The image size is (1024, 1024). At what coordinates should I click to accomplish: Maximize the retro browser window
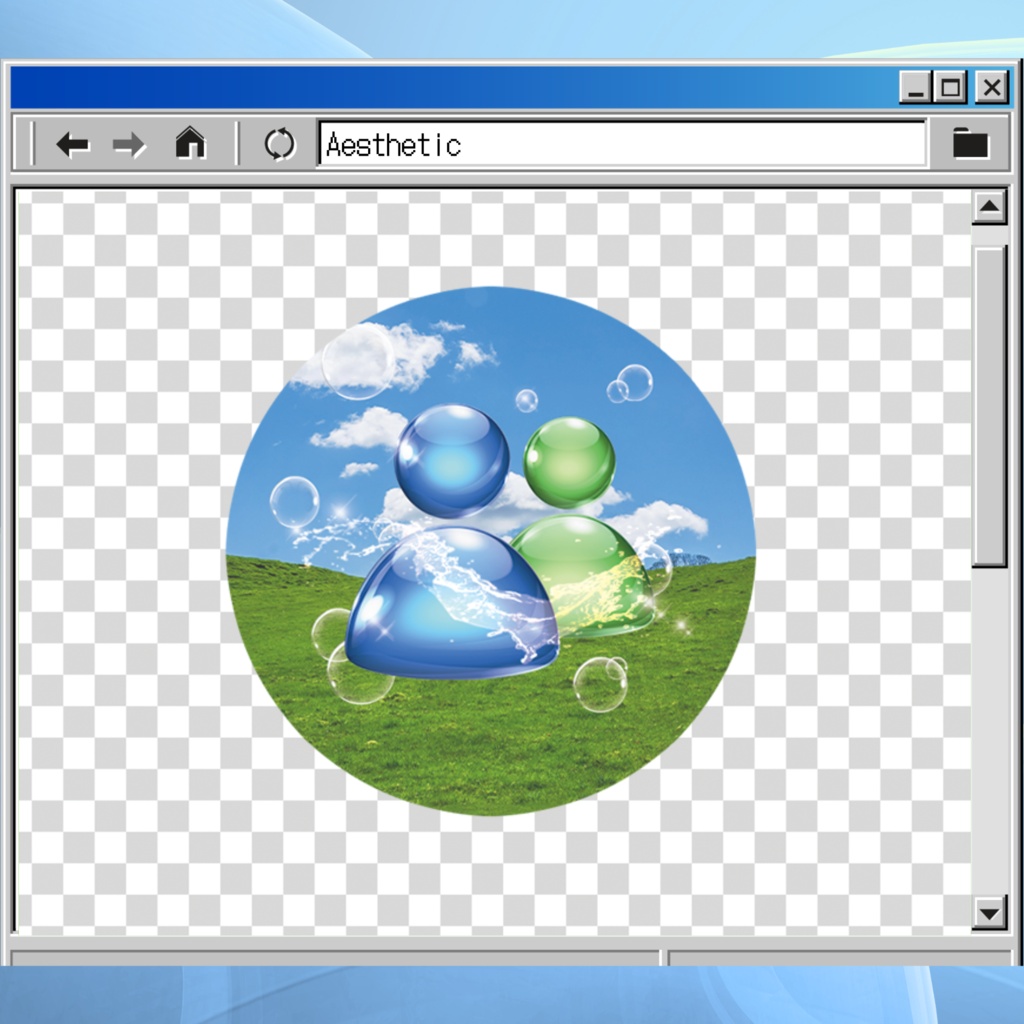pyautogui.click(x=951, y=87)
